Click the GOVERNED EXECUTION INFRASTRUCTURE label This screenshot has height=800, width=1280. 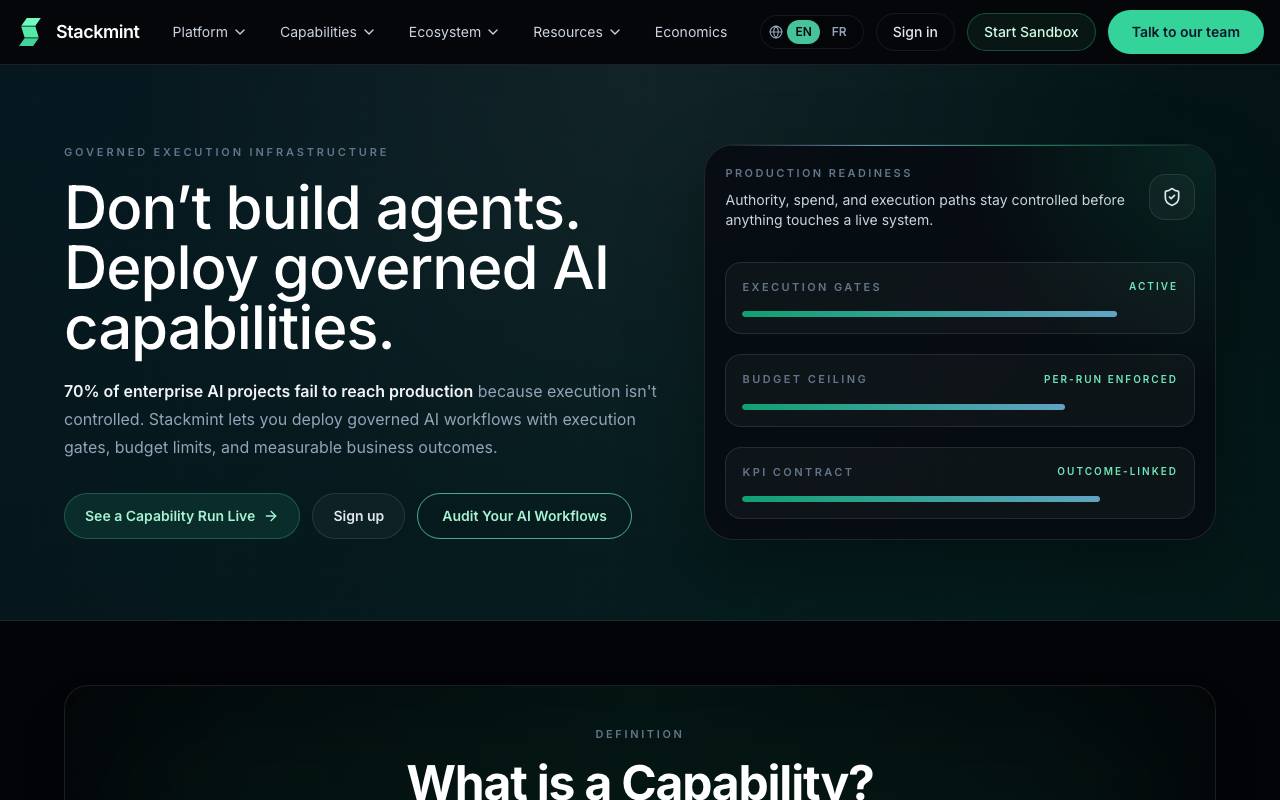coord(226,152)
